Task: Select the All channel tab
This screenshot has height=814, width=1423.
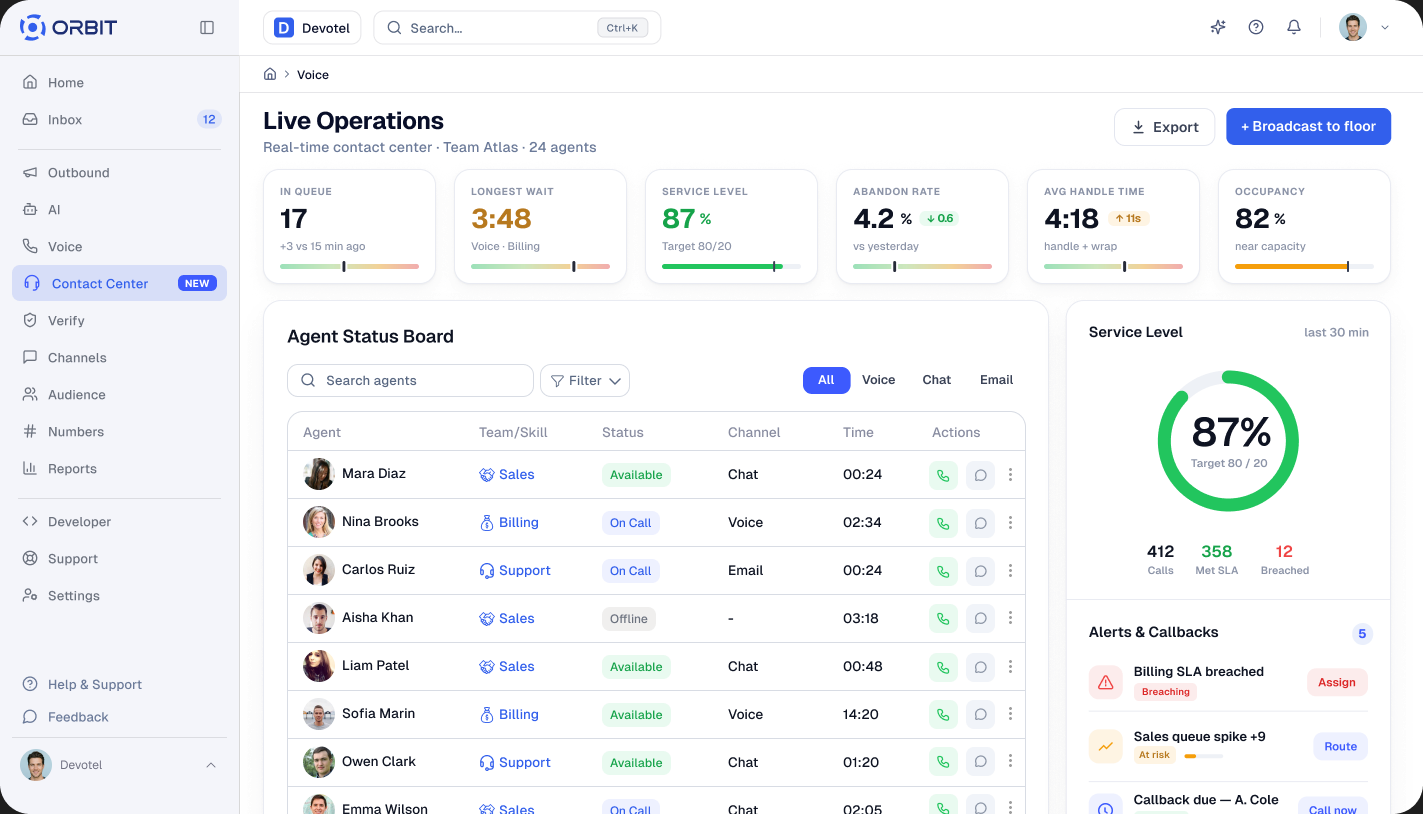Action: [826, 380]
